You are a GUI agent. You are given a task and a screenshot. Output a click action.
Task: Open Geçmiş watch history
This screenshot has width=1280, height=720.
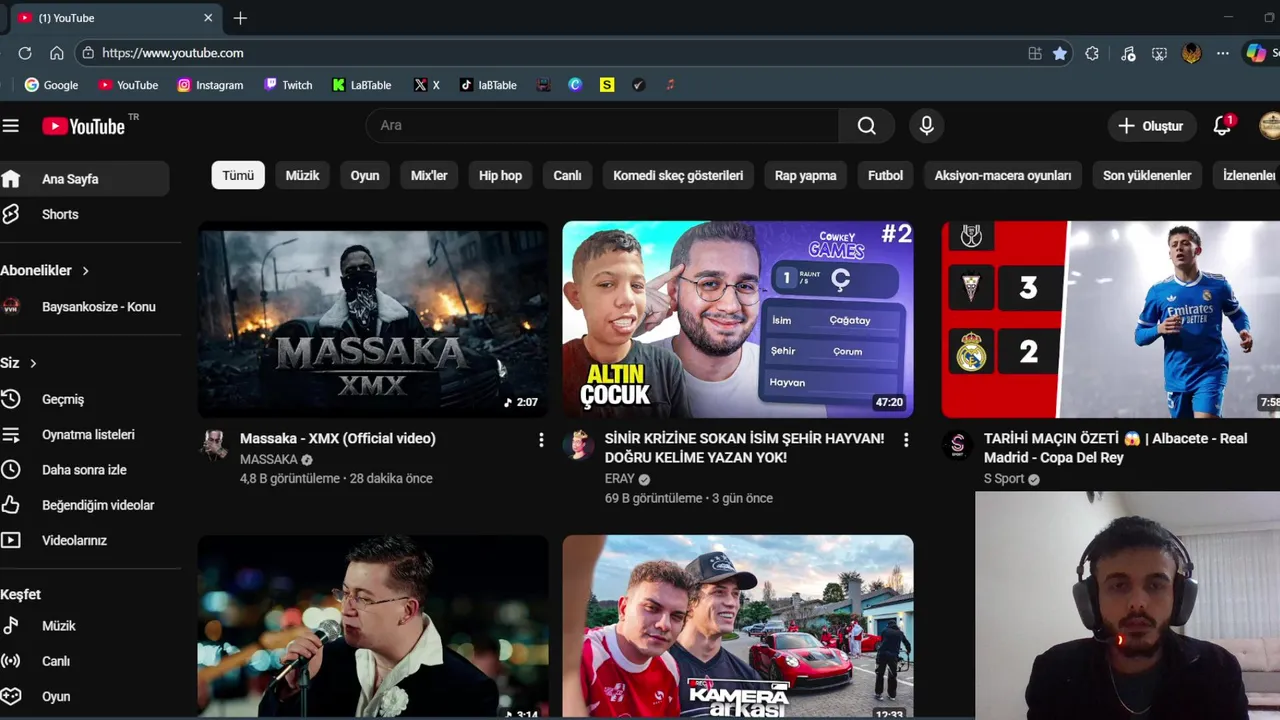(85, 399)
